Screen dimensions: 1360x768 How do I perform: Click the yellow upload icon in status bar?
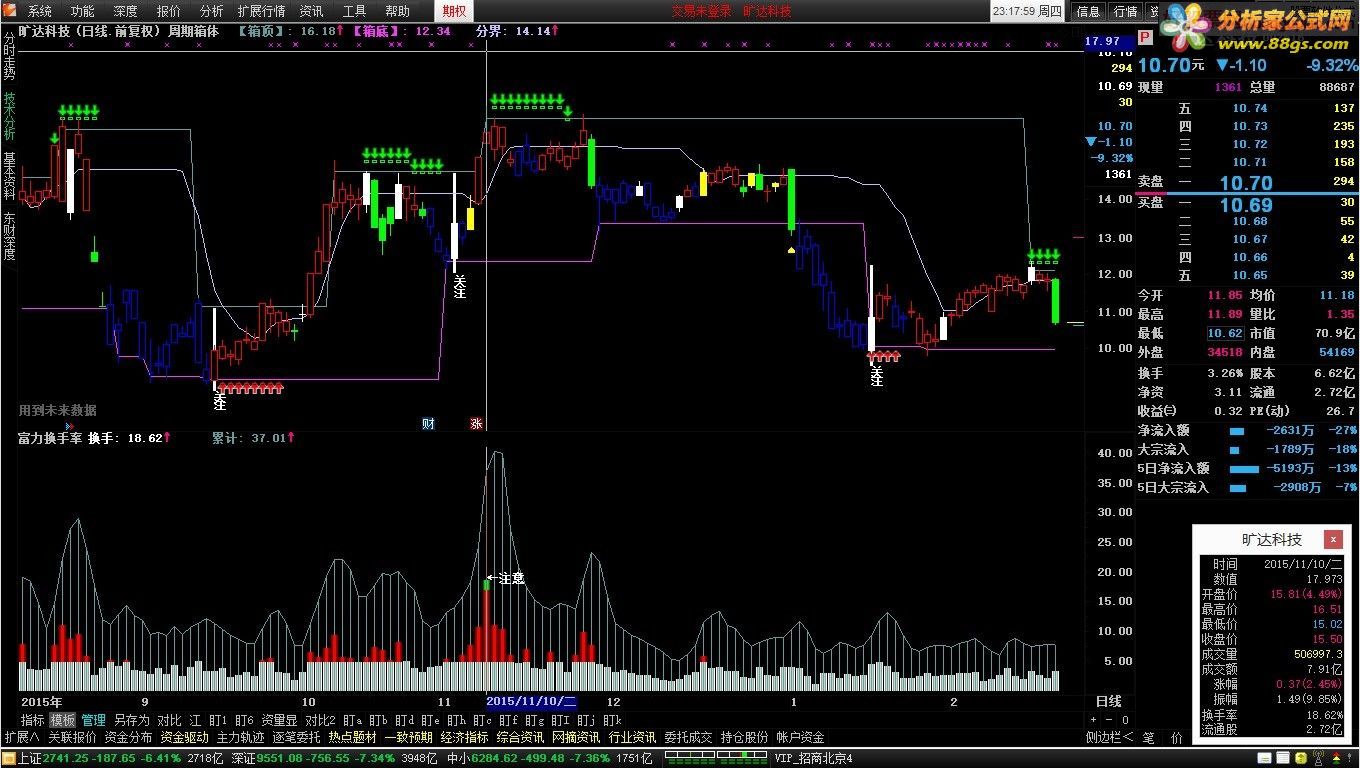1299,759
